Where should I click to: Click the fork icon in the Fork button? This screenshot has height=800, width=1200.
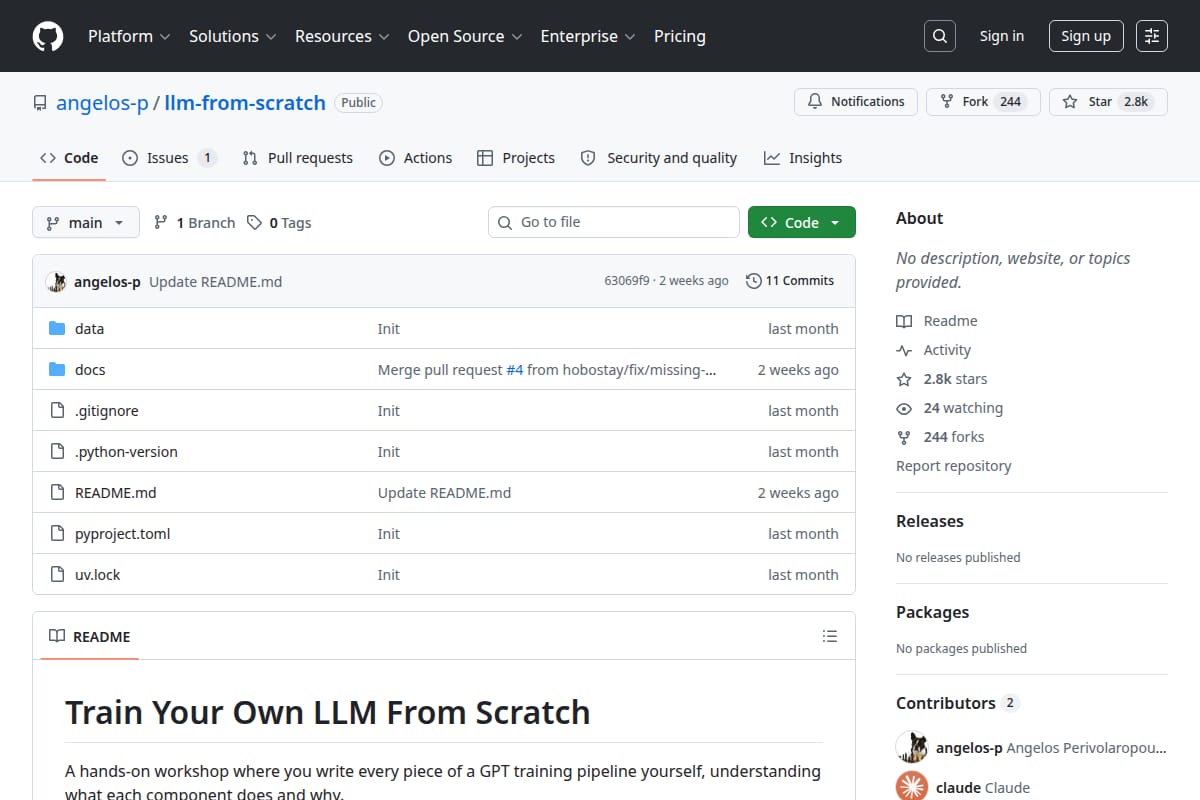click(947, 102)
